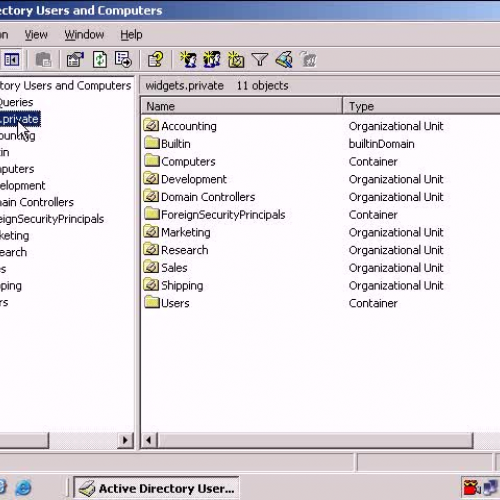Toggle the Show/Hide Console Tree toolbar icon

[11, 60]
